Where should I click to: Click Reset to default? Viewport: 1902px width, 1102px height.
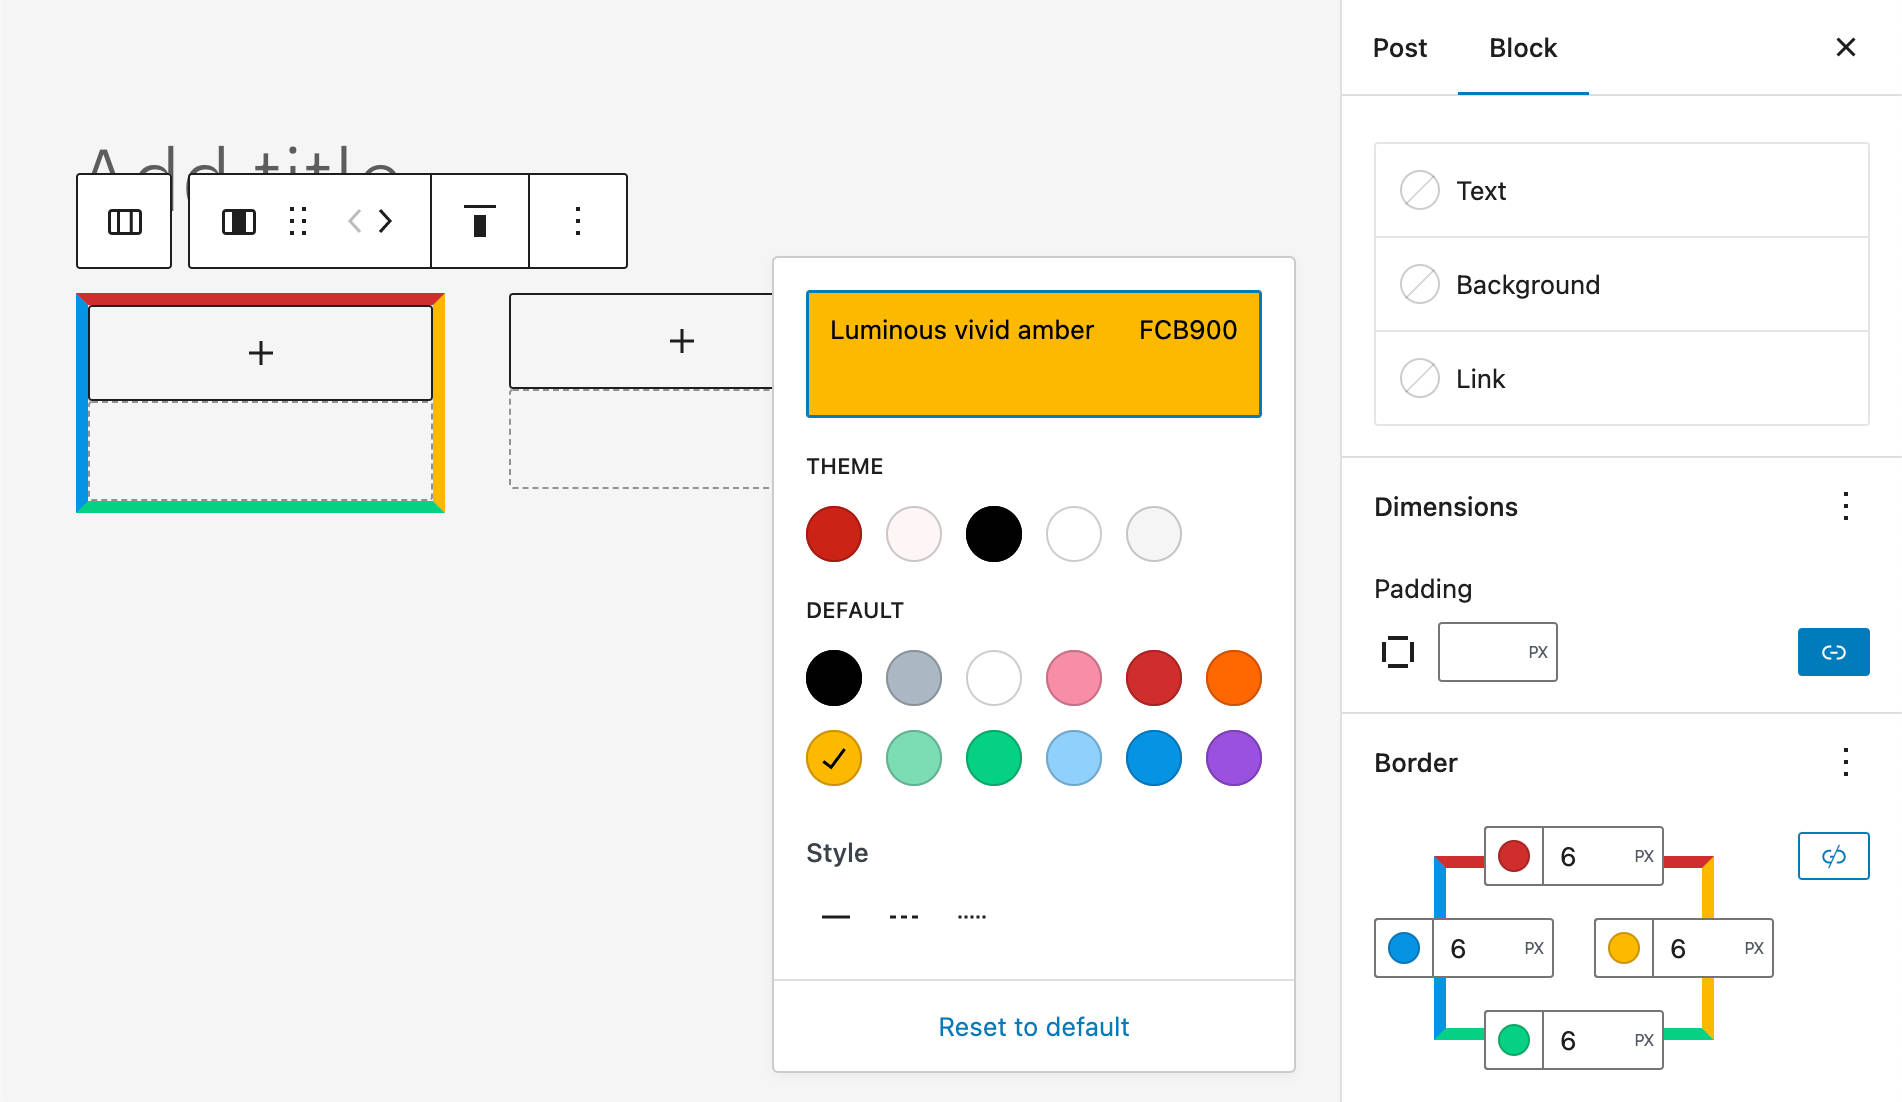(x=1033, y=1026)
